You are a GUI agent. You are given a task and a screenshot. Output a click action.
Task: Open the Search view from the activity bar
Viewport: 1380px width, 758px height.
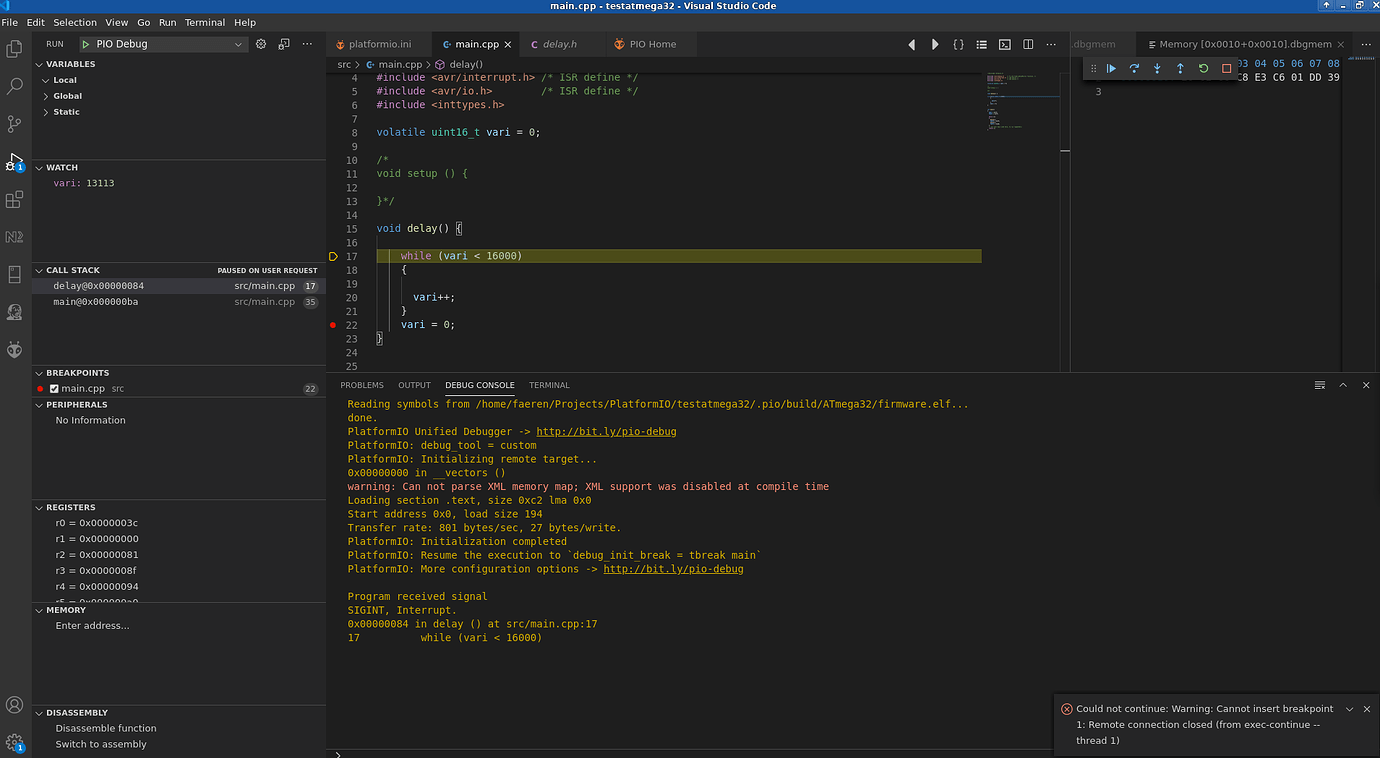coord(14,86)
